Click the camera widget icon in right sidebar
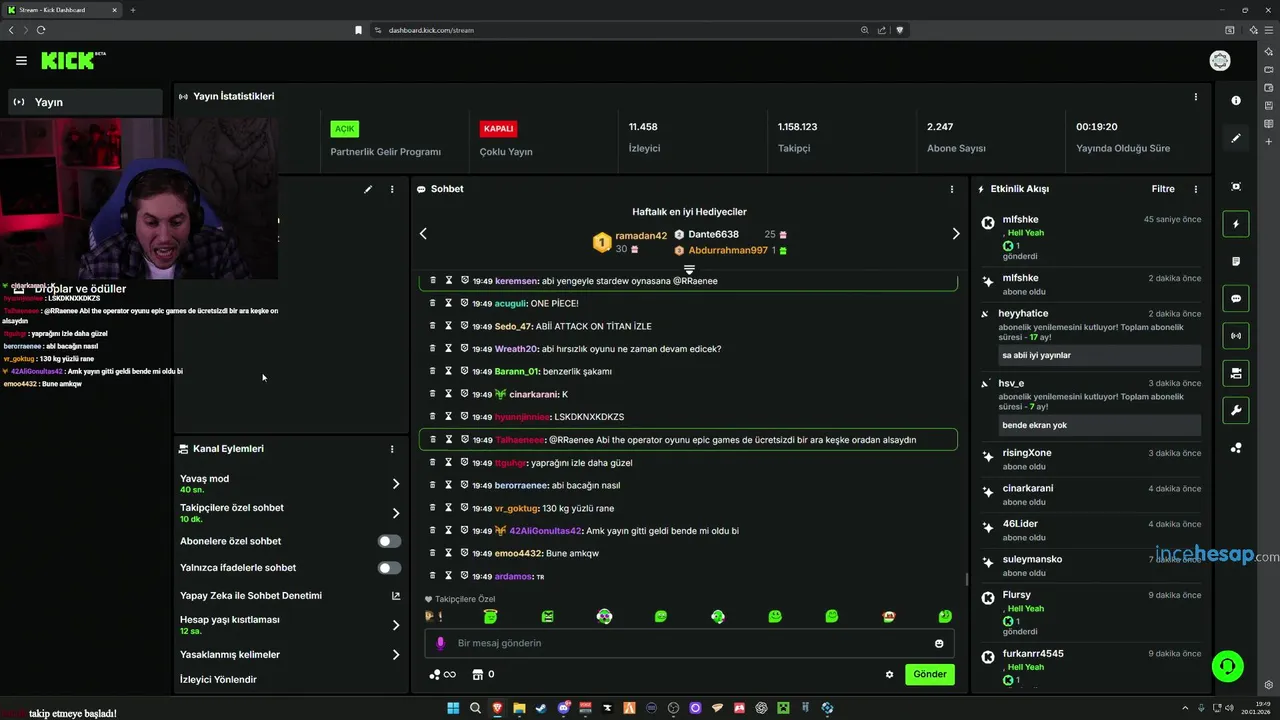Viewport: 1280px width, 720px height. click(x=1236, y=373)
